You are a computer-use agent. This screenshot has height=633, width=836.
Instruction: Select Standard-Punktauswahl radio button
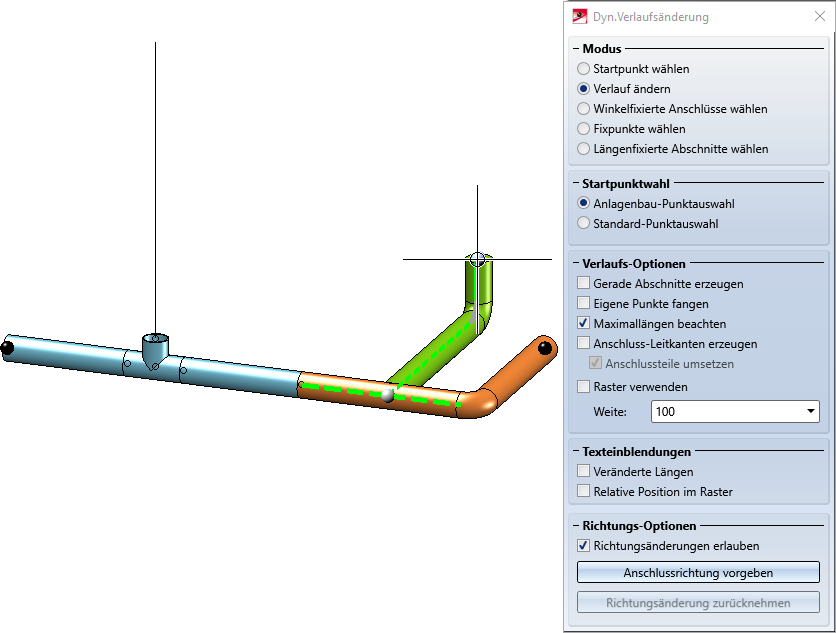click(583, 223)
